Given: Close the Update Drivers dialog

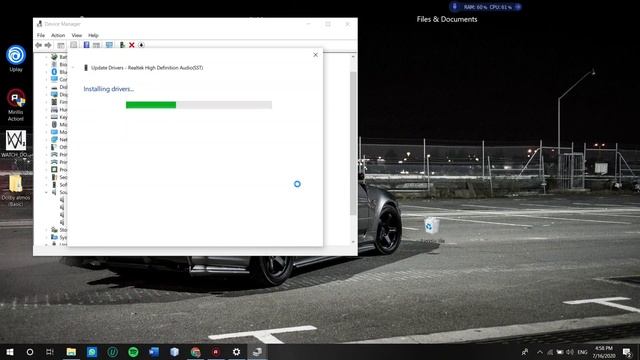Looking at the screenshot, I should click(x=315, y=55).
